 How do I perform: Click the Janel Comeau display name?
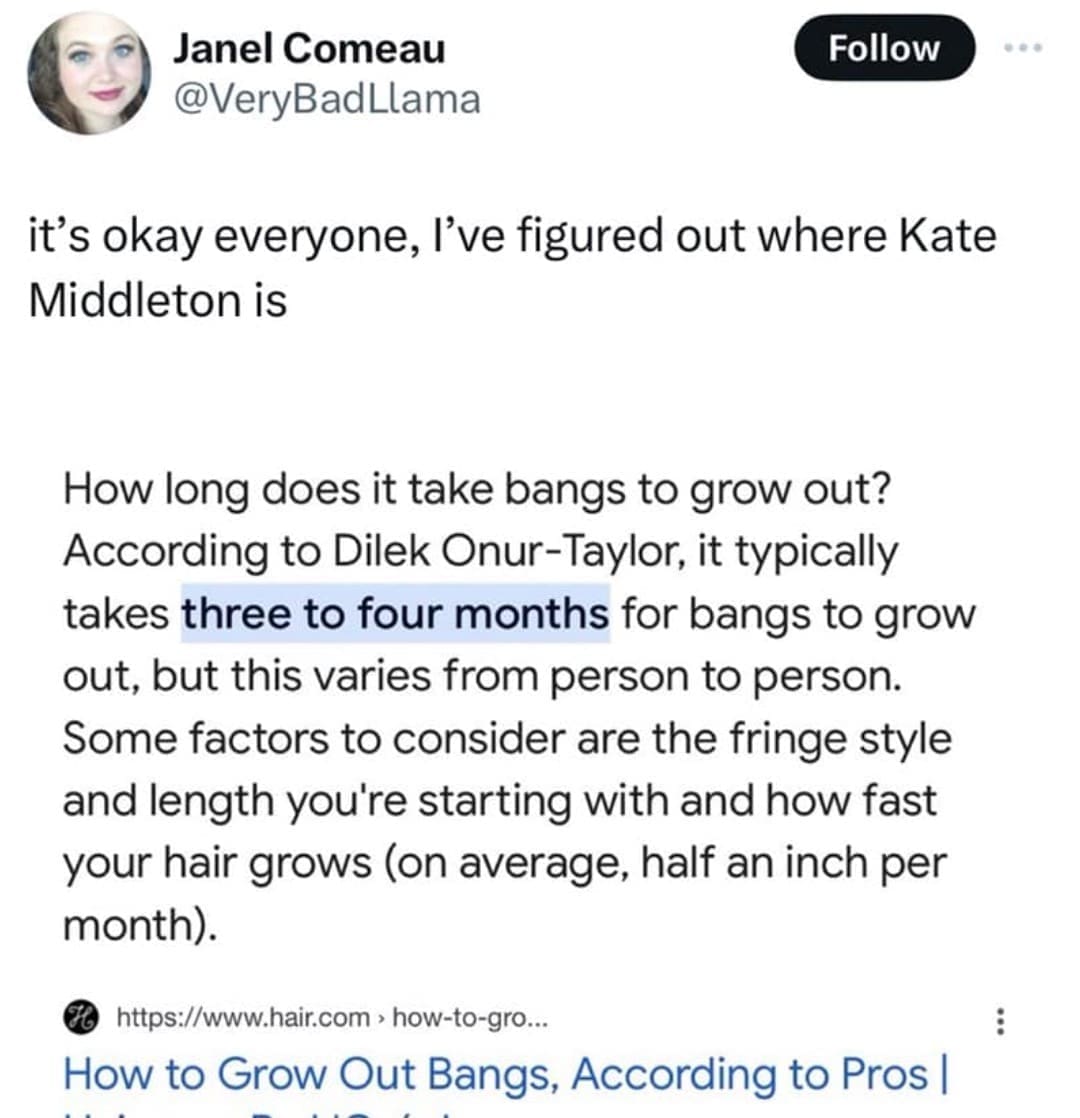pyautogui.click(x=309, y=48)
